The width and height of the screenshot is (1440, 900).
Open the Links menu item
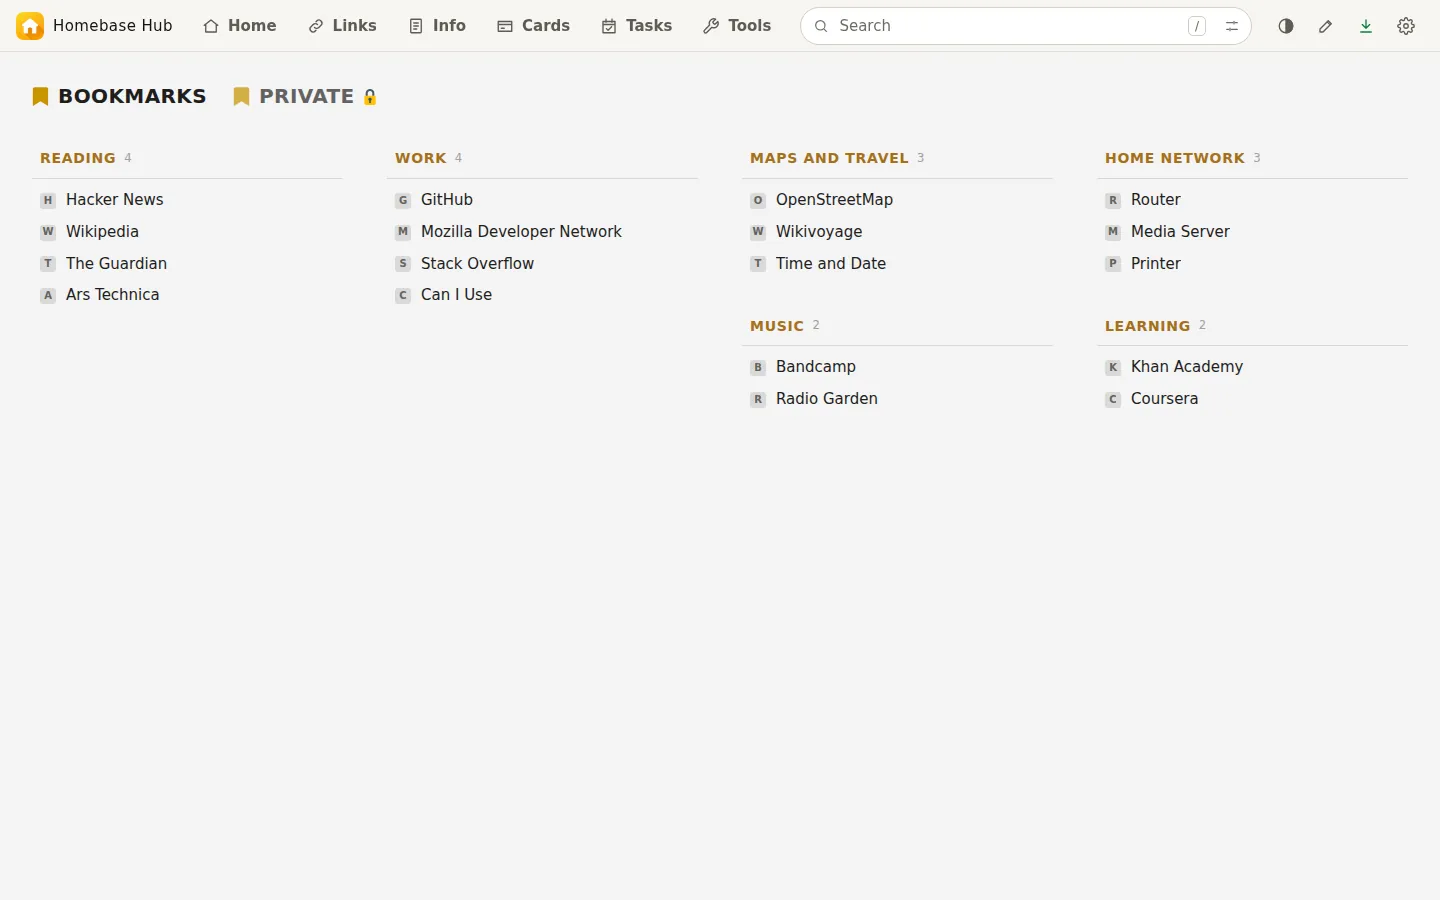(343, 26)
